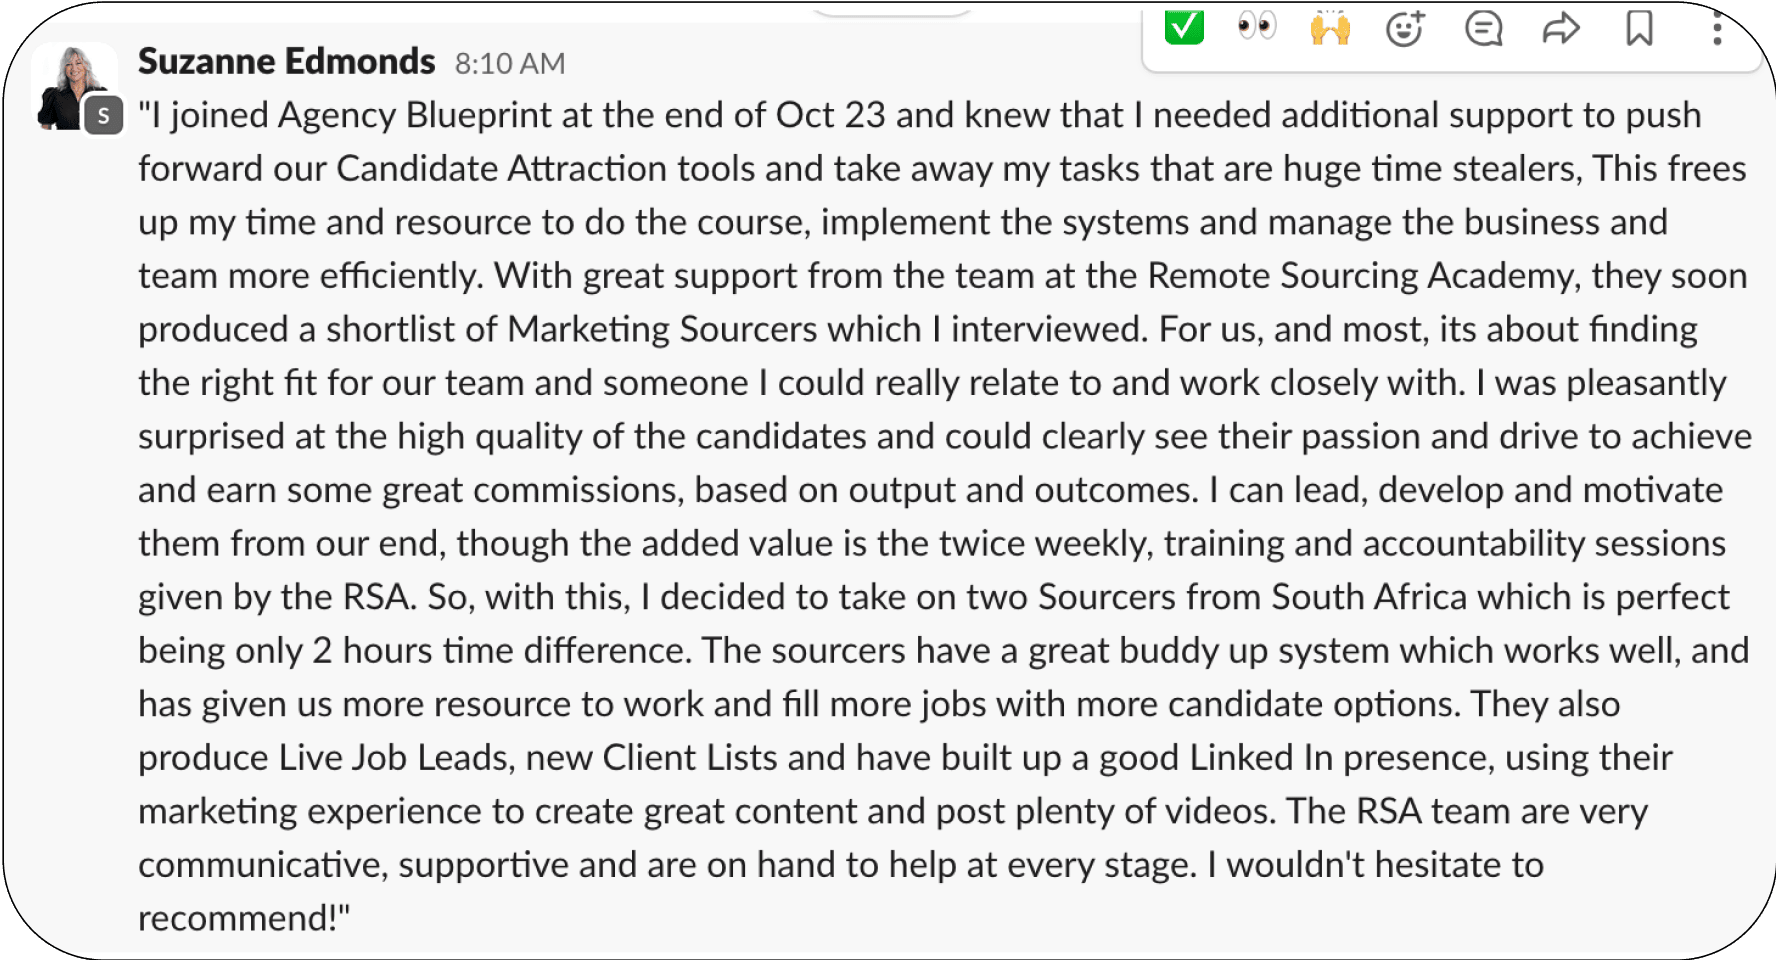Open the three-dot more actions menu
The width and height of the screenshot is (1776, 960).
1717,28
